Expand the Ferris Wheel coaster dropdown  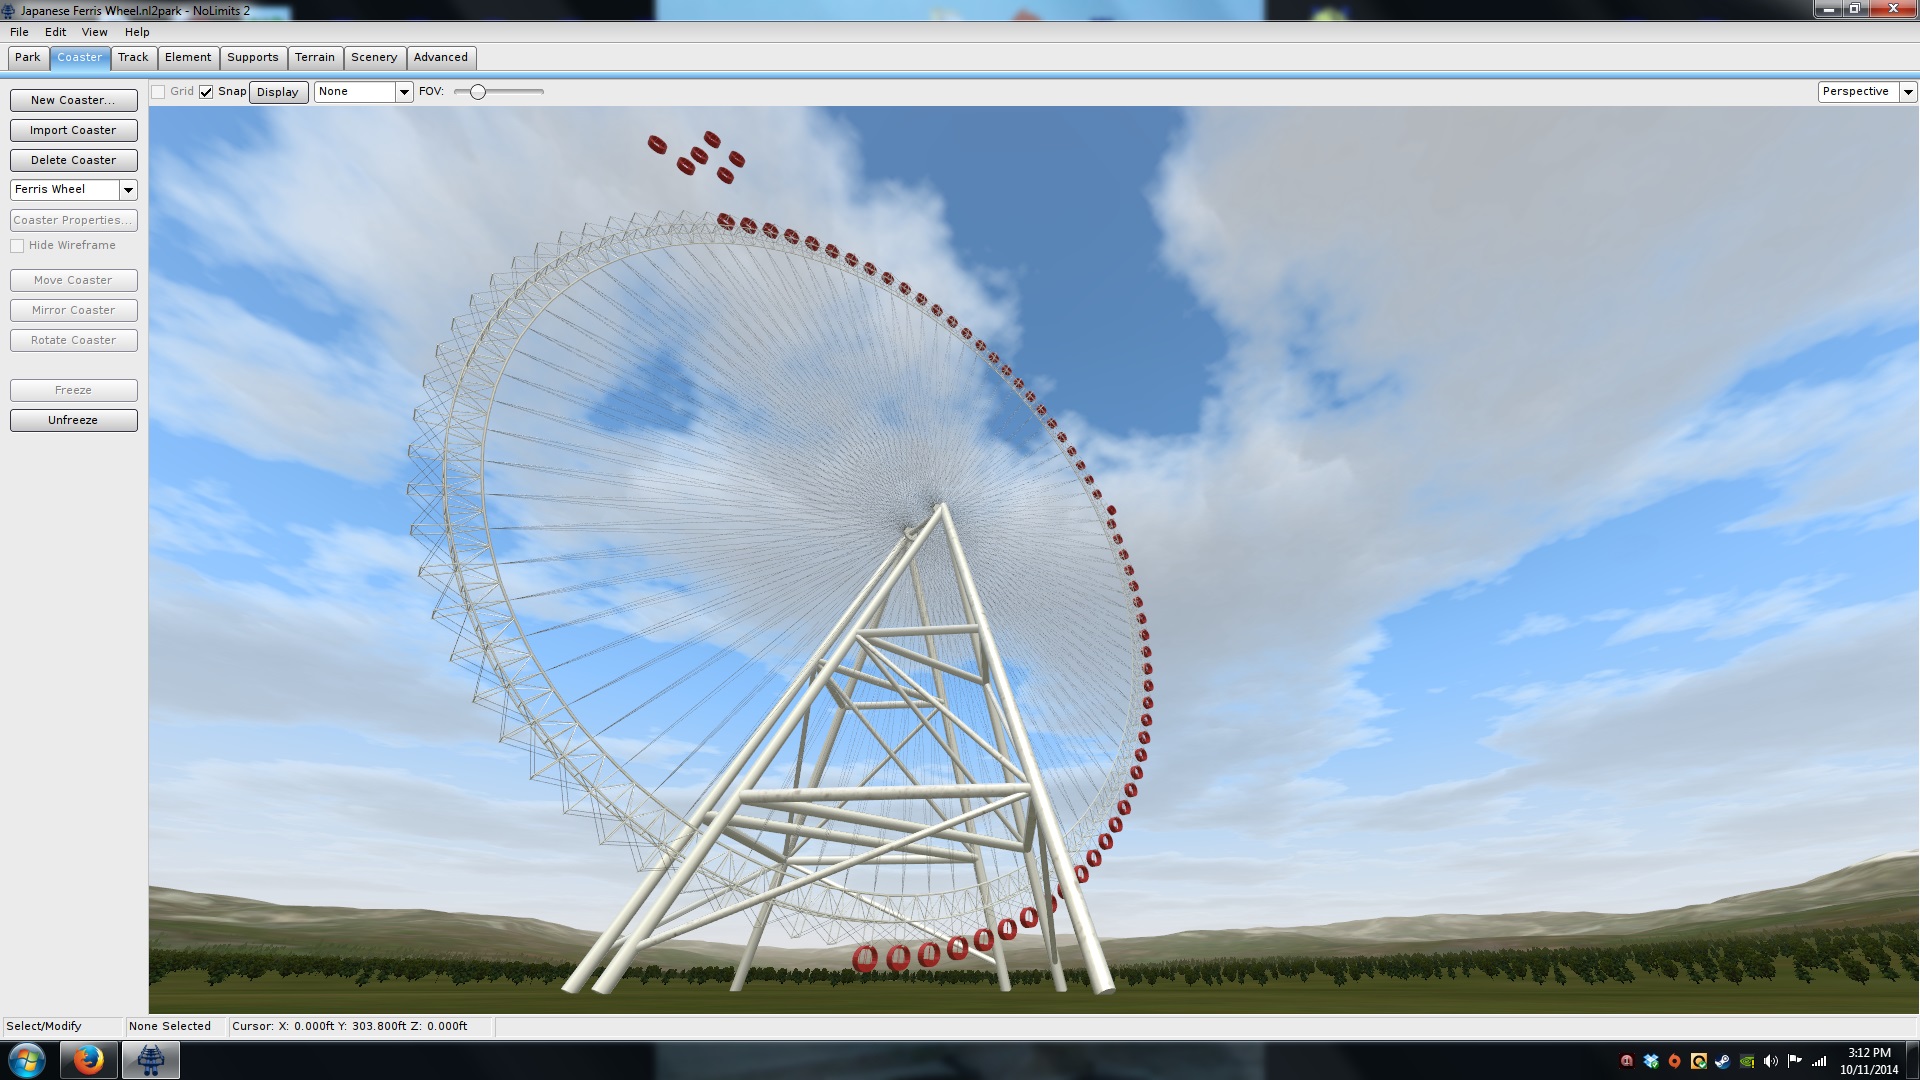128,190
